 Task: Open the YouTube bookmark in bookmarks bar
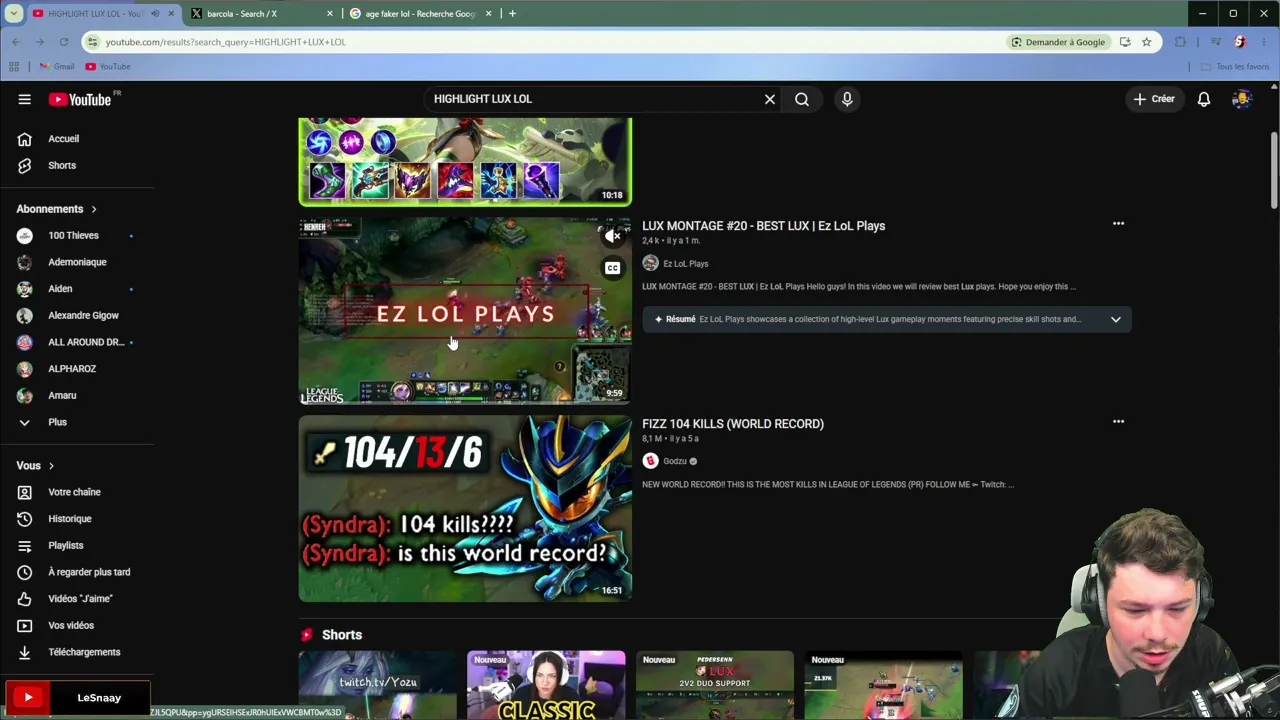pyautogui.click(x=108, y=66)
